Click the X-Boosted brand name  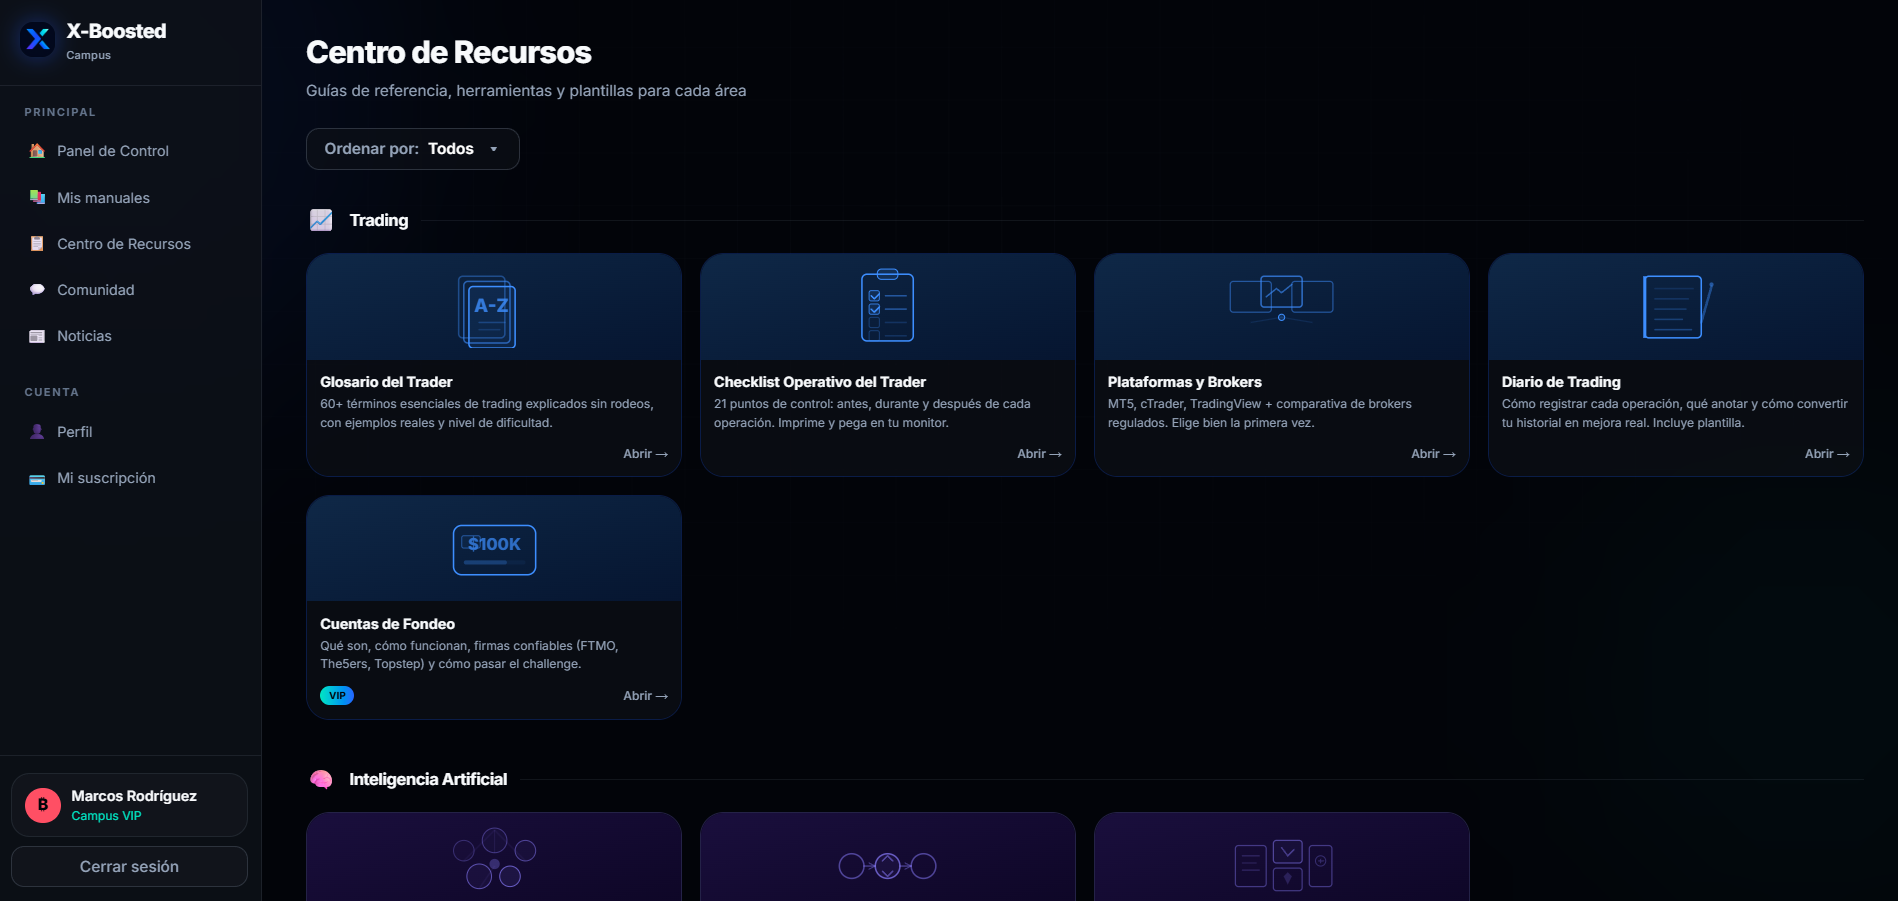pyautogui.click(x=116, y=31)
